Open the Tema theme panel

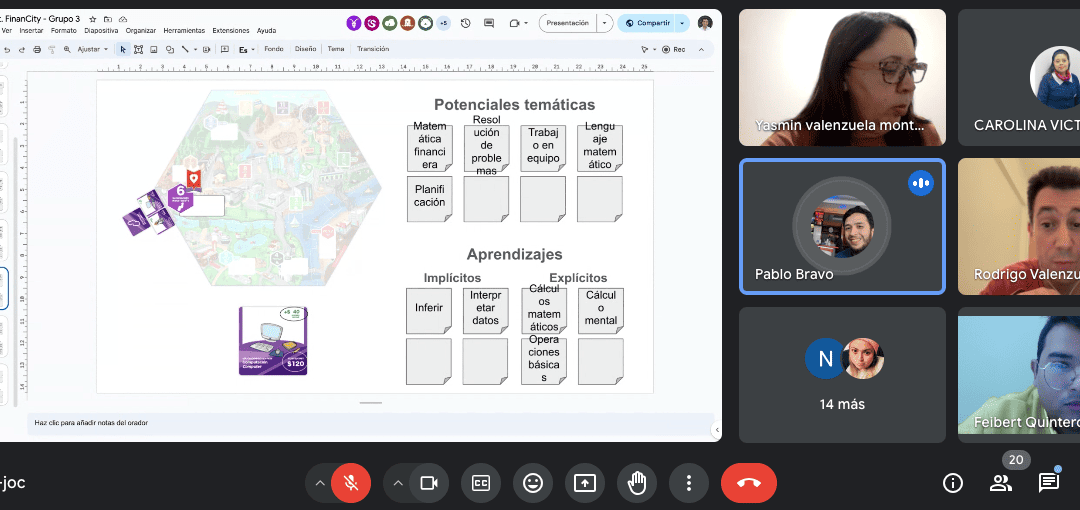[335, 49]
